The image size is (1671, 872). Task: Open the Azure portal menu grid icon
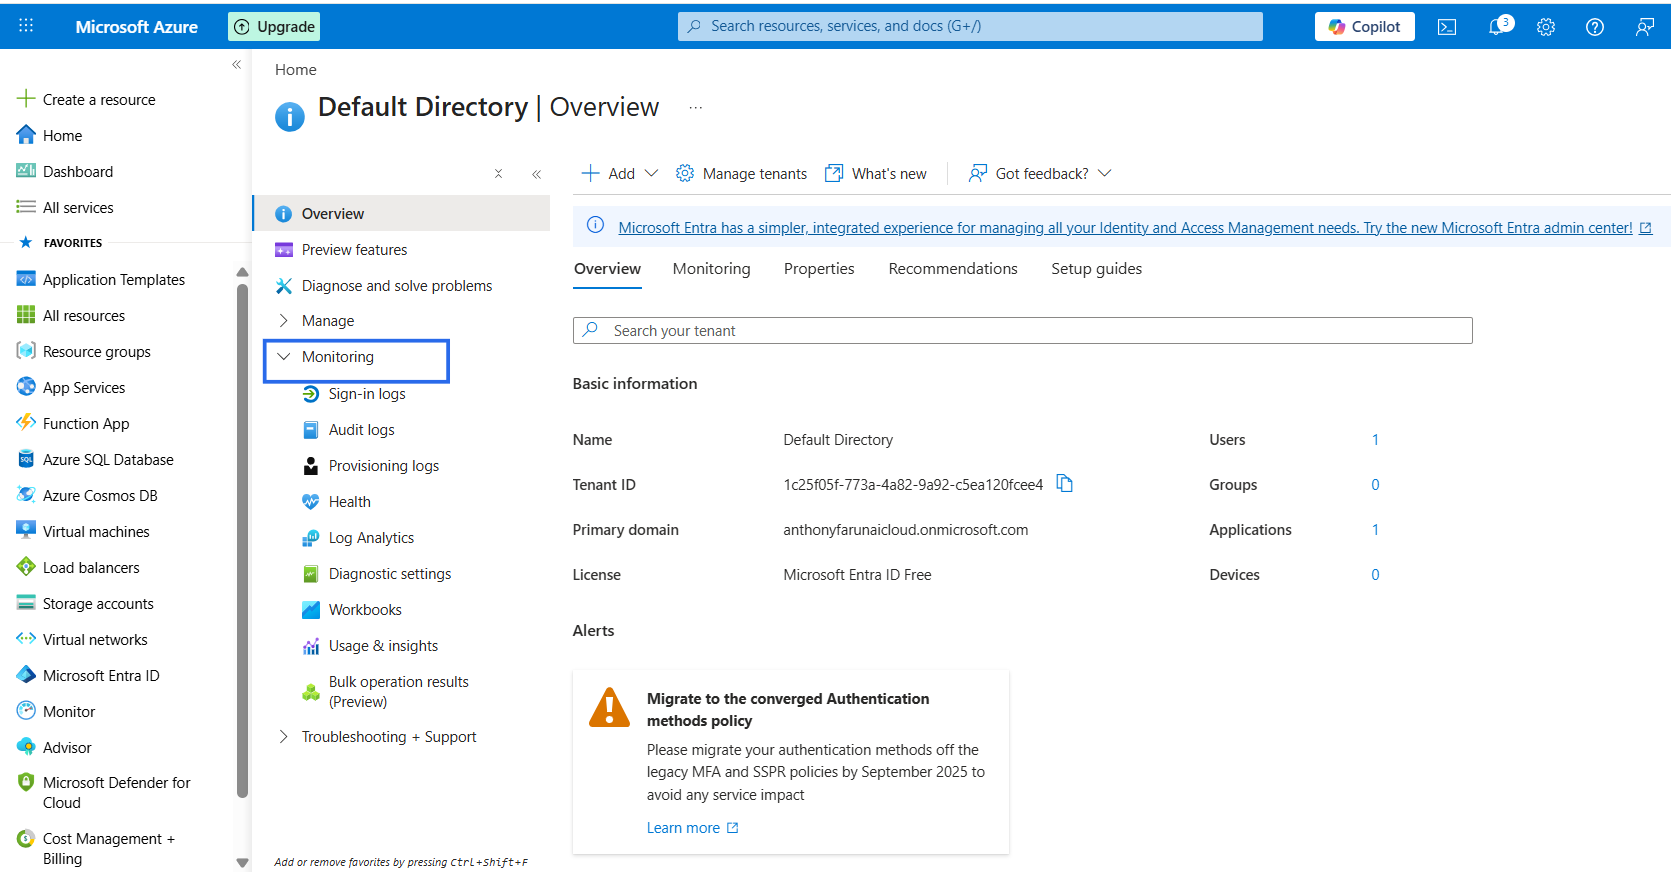pos(26,26)
